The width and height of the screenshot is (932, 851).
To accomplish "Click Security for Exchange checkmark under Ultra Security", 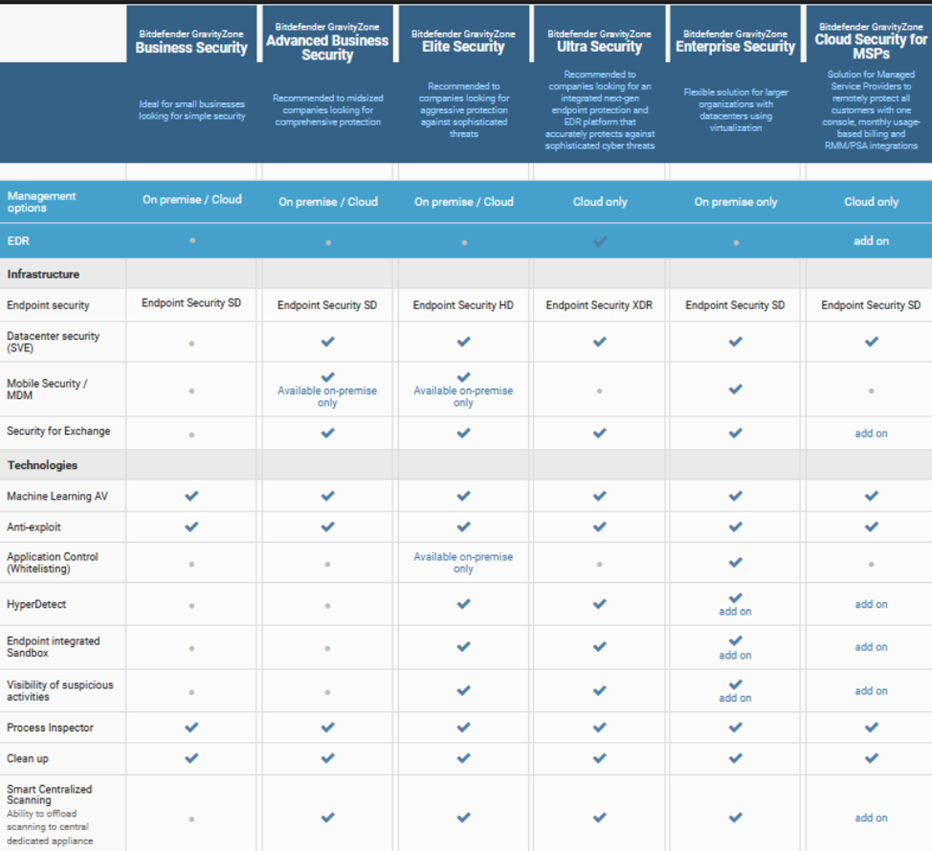I will [600, 433].
